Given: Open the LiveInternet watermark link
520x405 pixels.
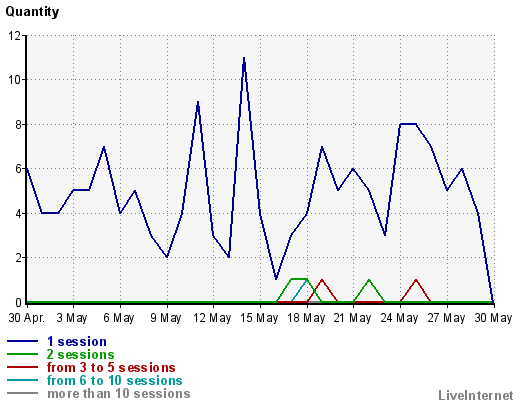Looking at the screenshot, I should click(476, 395).
